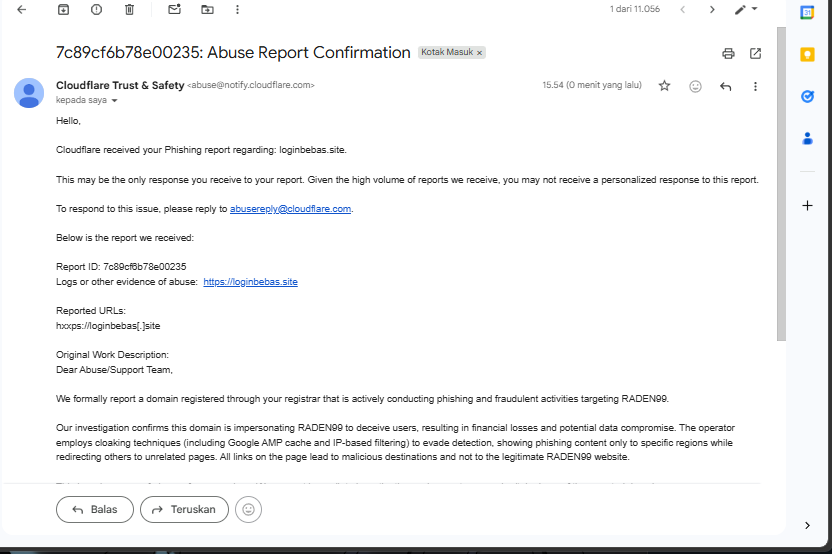Open Google Keep side panel
Screen dimensions: 832x554
[807, 54]
